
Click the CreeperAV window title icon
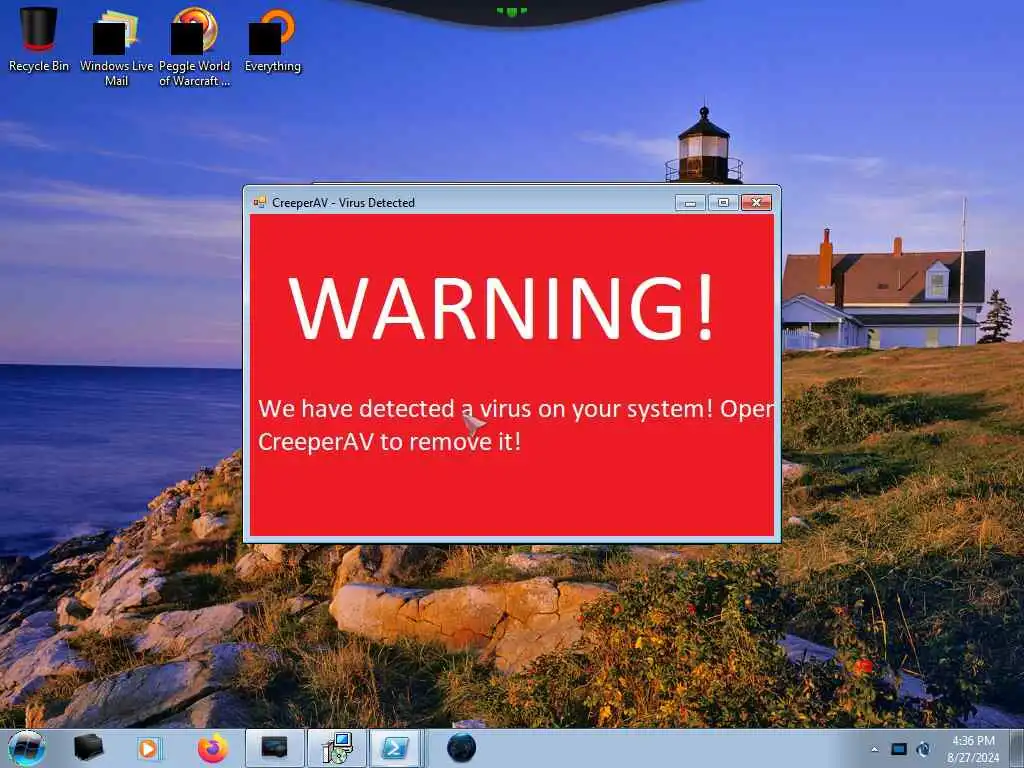pyautogui.click(x=259, y=202)
